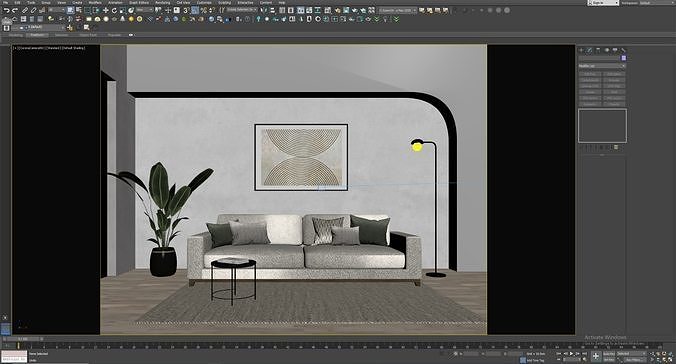Image resolution: width=676 pixels, height=364 pixels.
Task: Toggle Percent Snap
Action: (203, 10)
